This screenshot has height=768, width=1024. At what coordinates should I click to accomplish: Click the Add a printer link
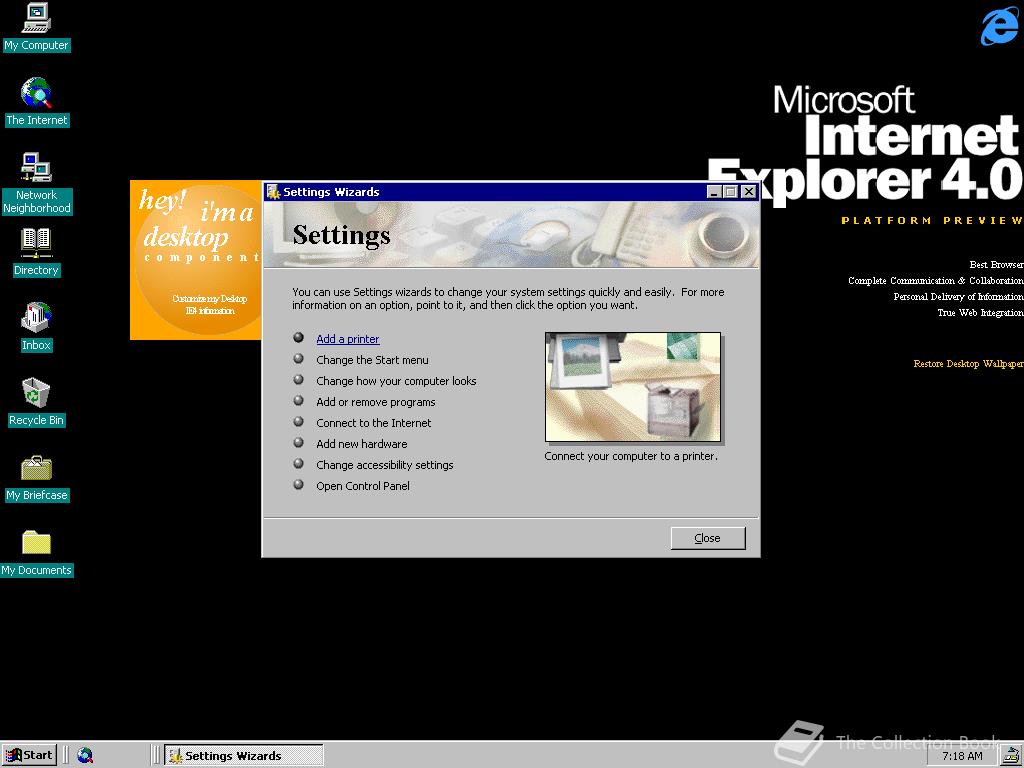[x=347, y=339]
